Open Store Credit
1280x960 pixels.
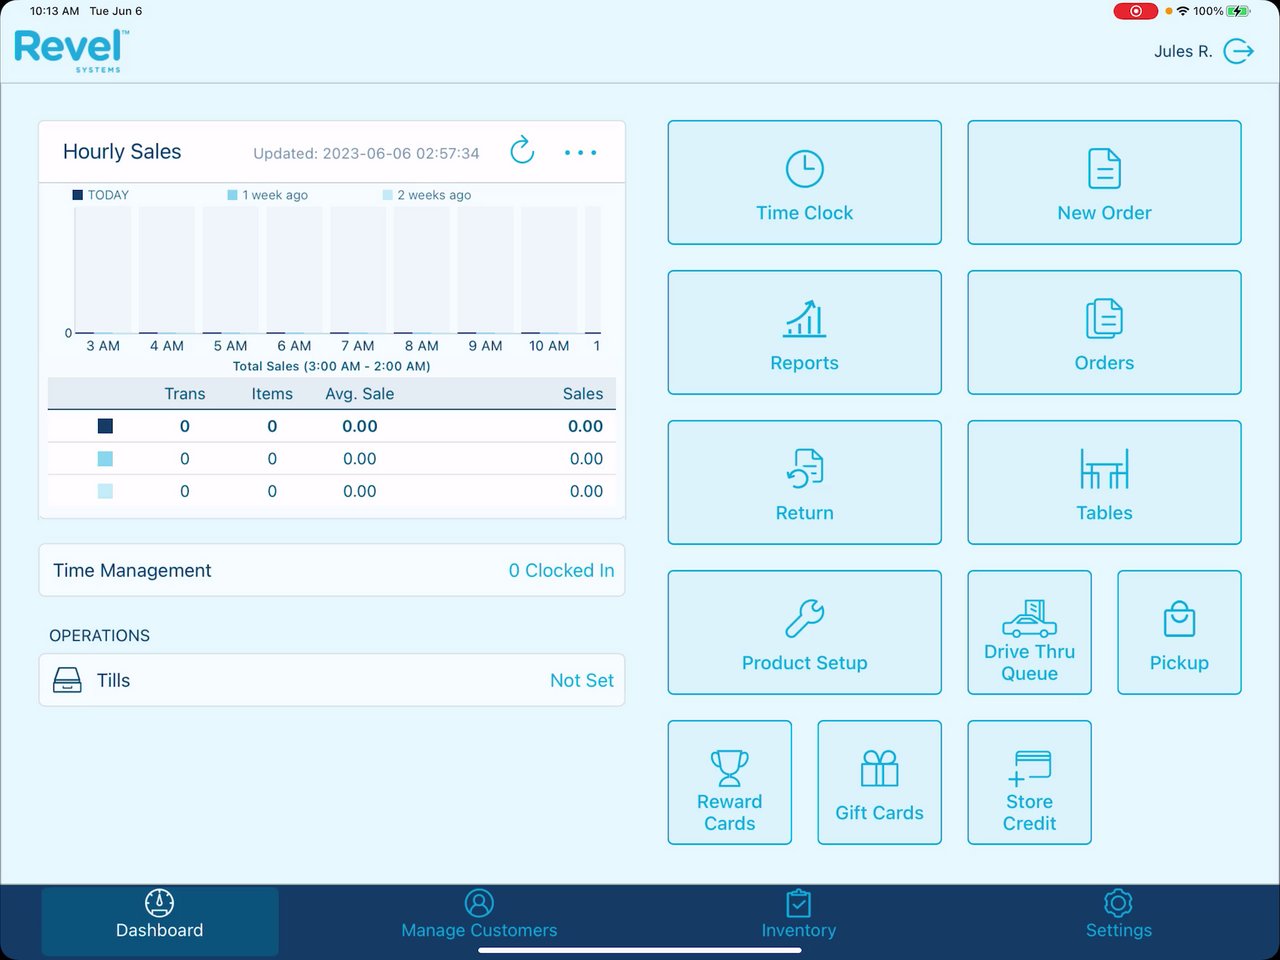[x=1030, y=783]
